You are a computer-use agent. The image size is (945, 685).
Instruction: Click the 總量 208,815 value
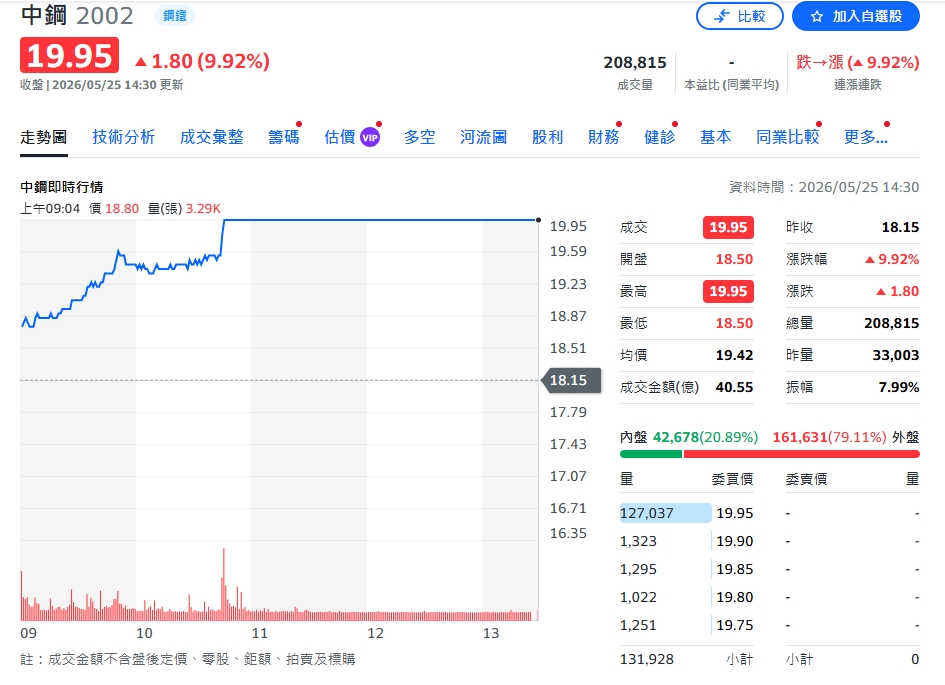point(891,323)
